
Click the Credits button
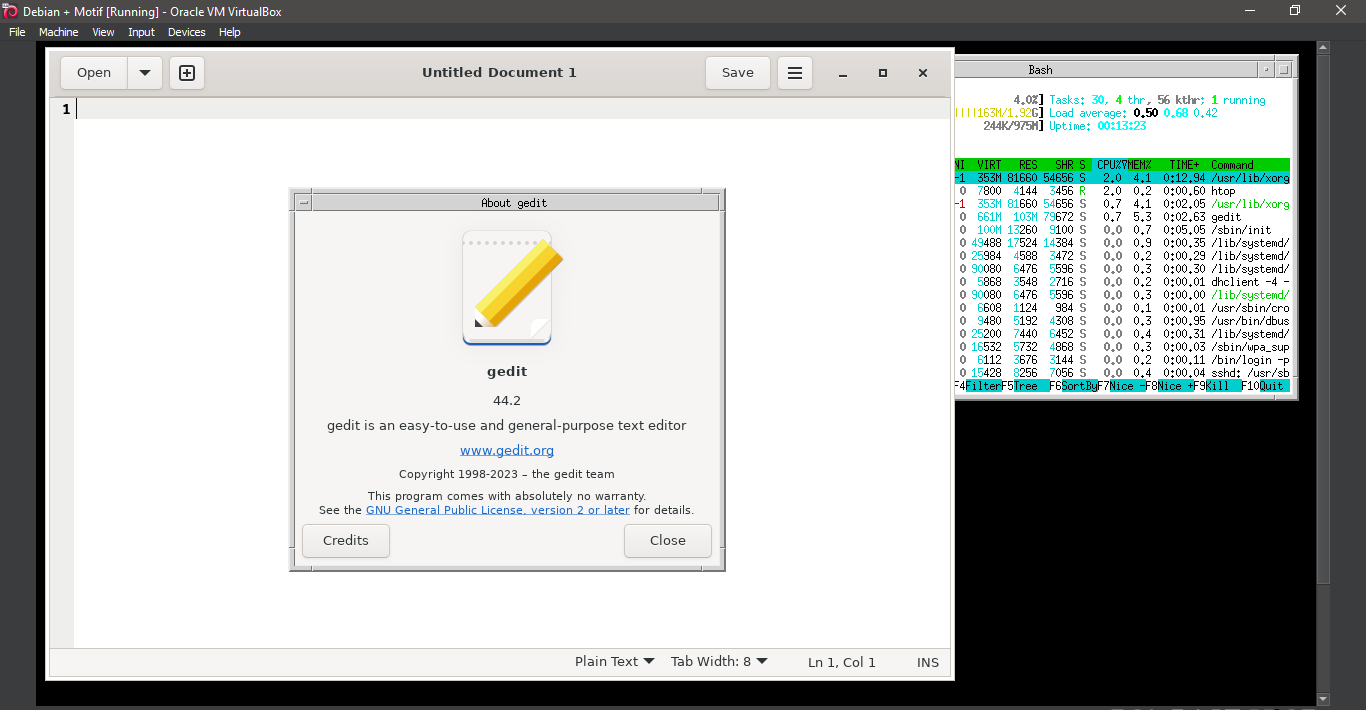pos(345,540)
